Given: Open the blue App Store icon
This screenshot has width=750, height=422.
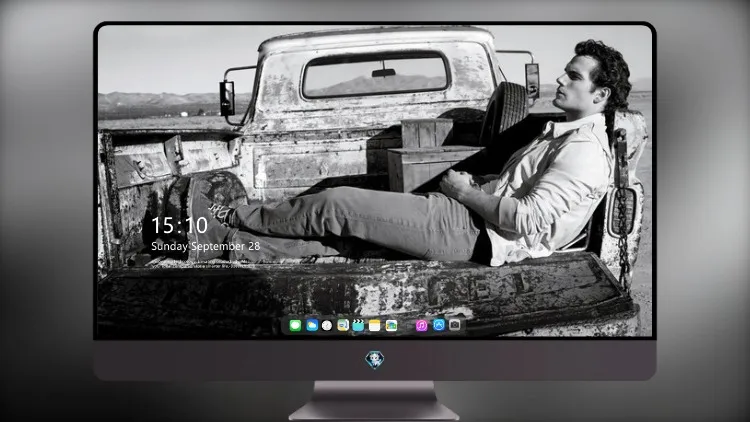Looking at the screenshot, I should (x=439, y=325).
